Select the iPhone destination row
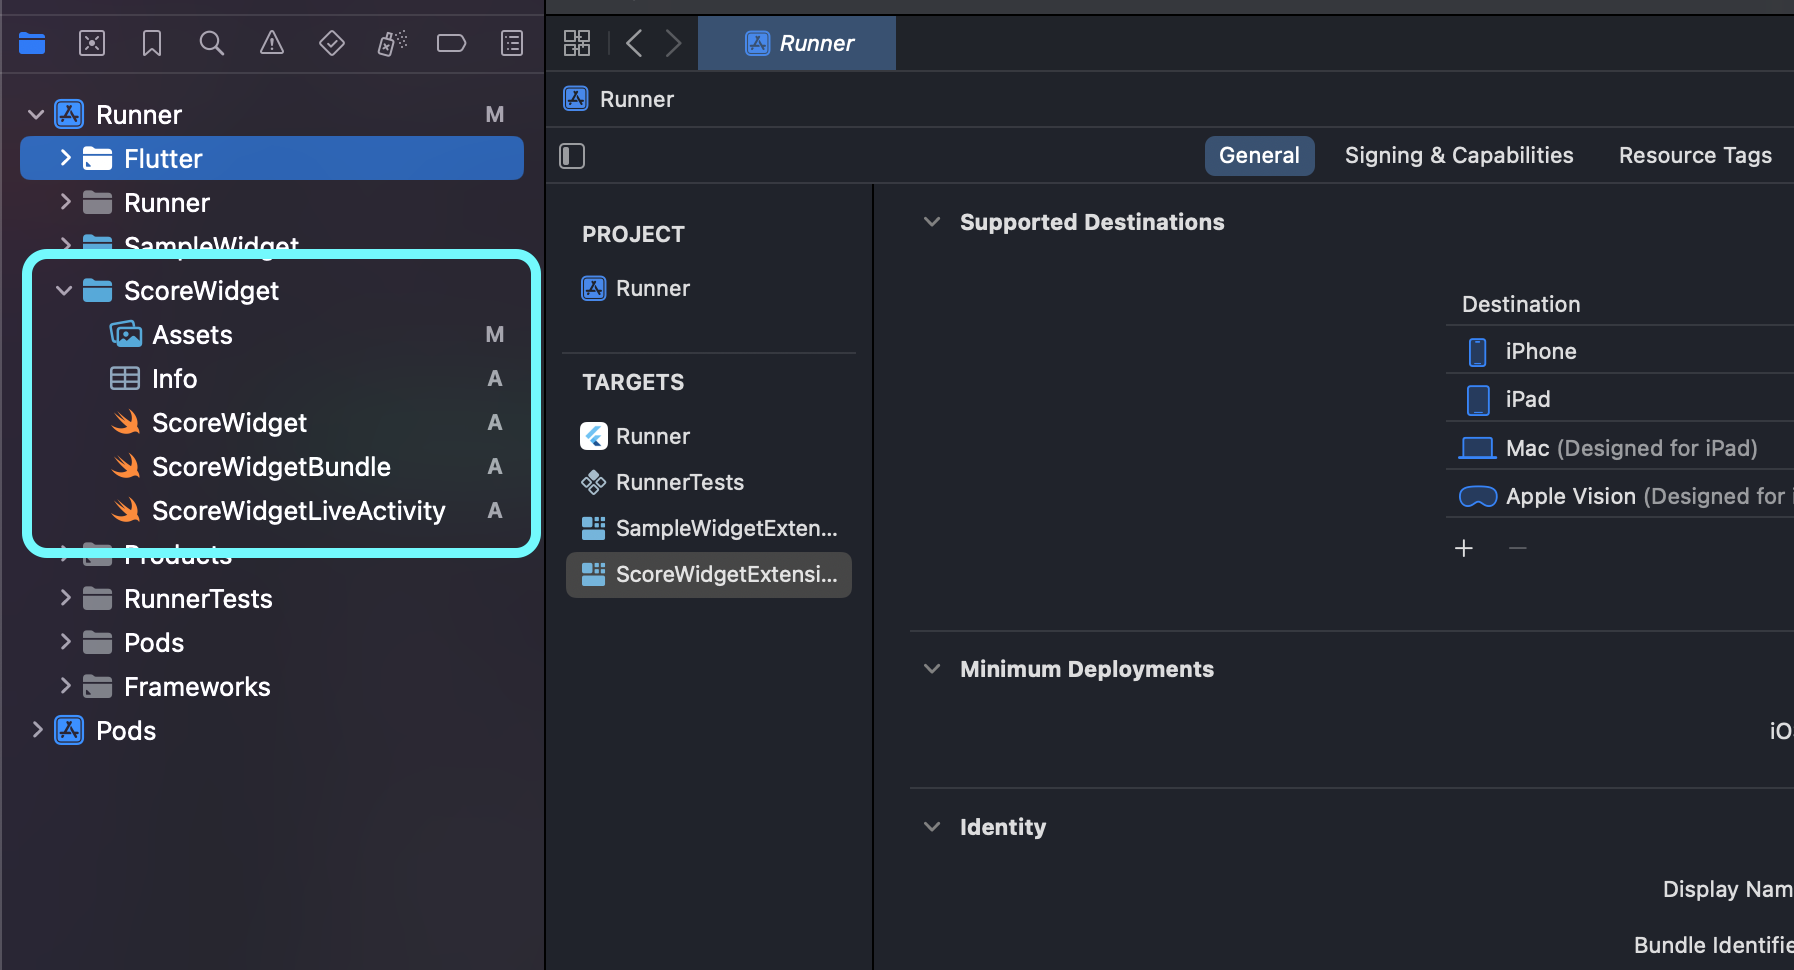 [1620, 351]
